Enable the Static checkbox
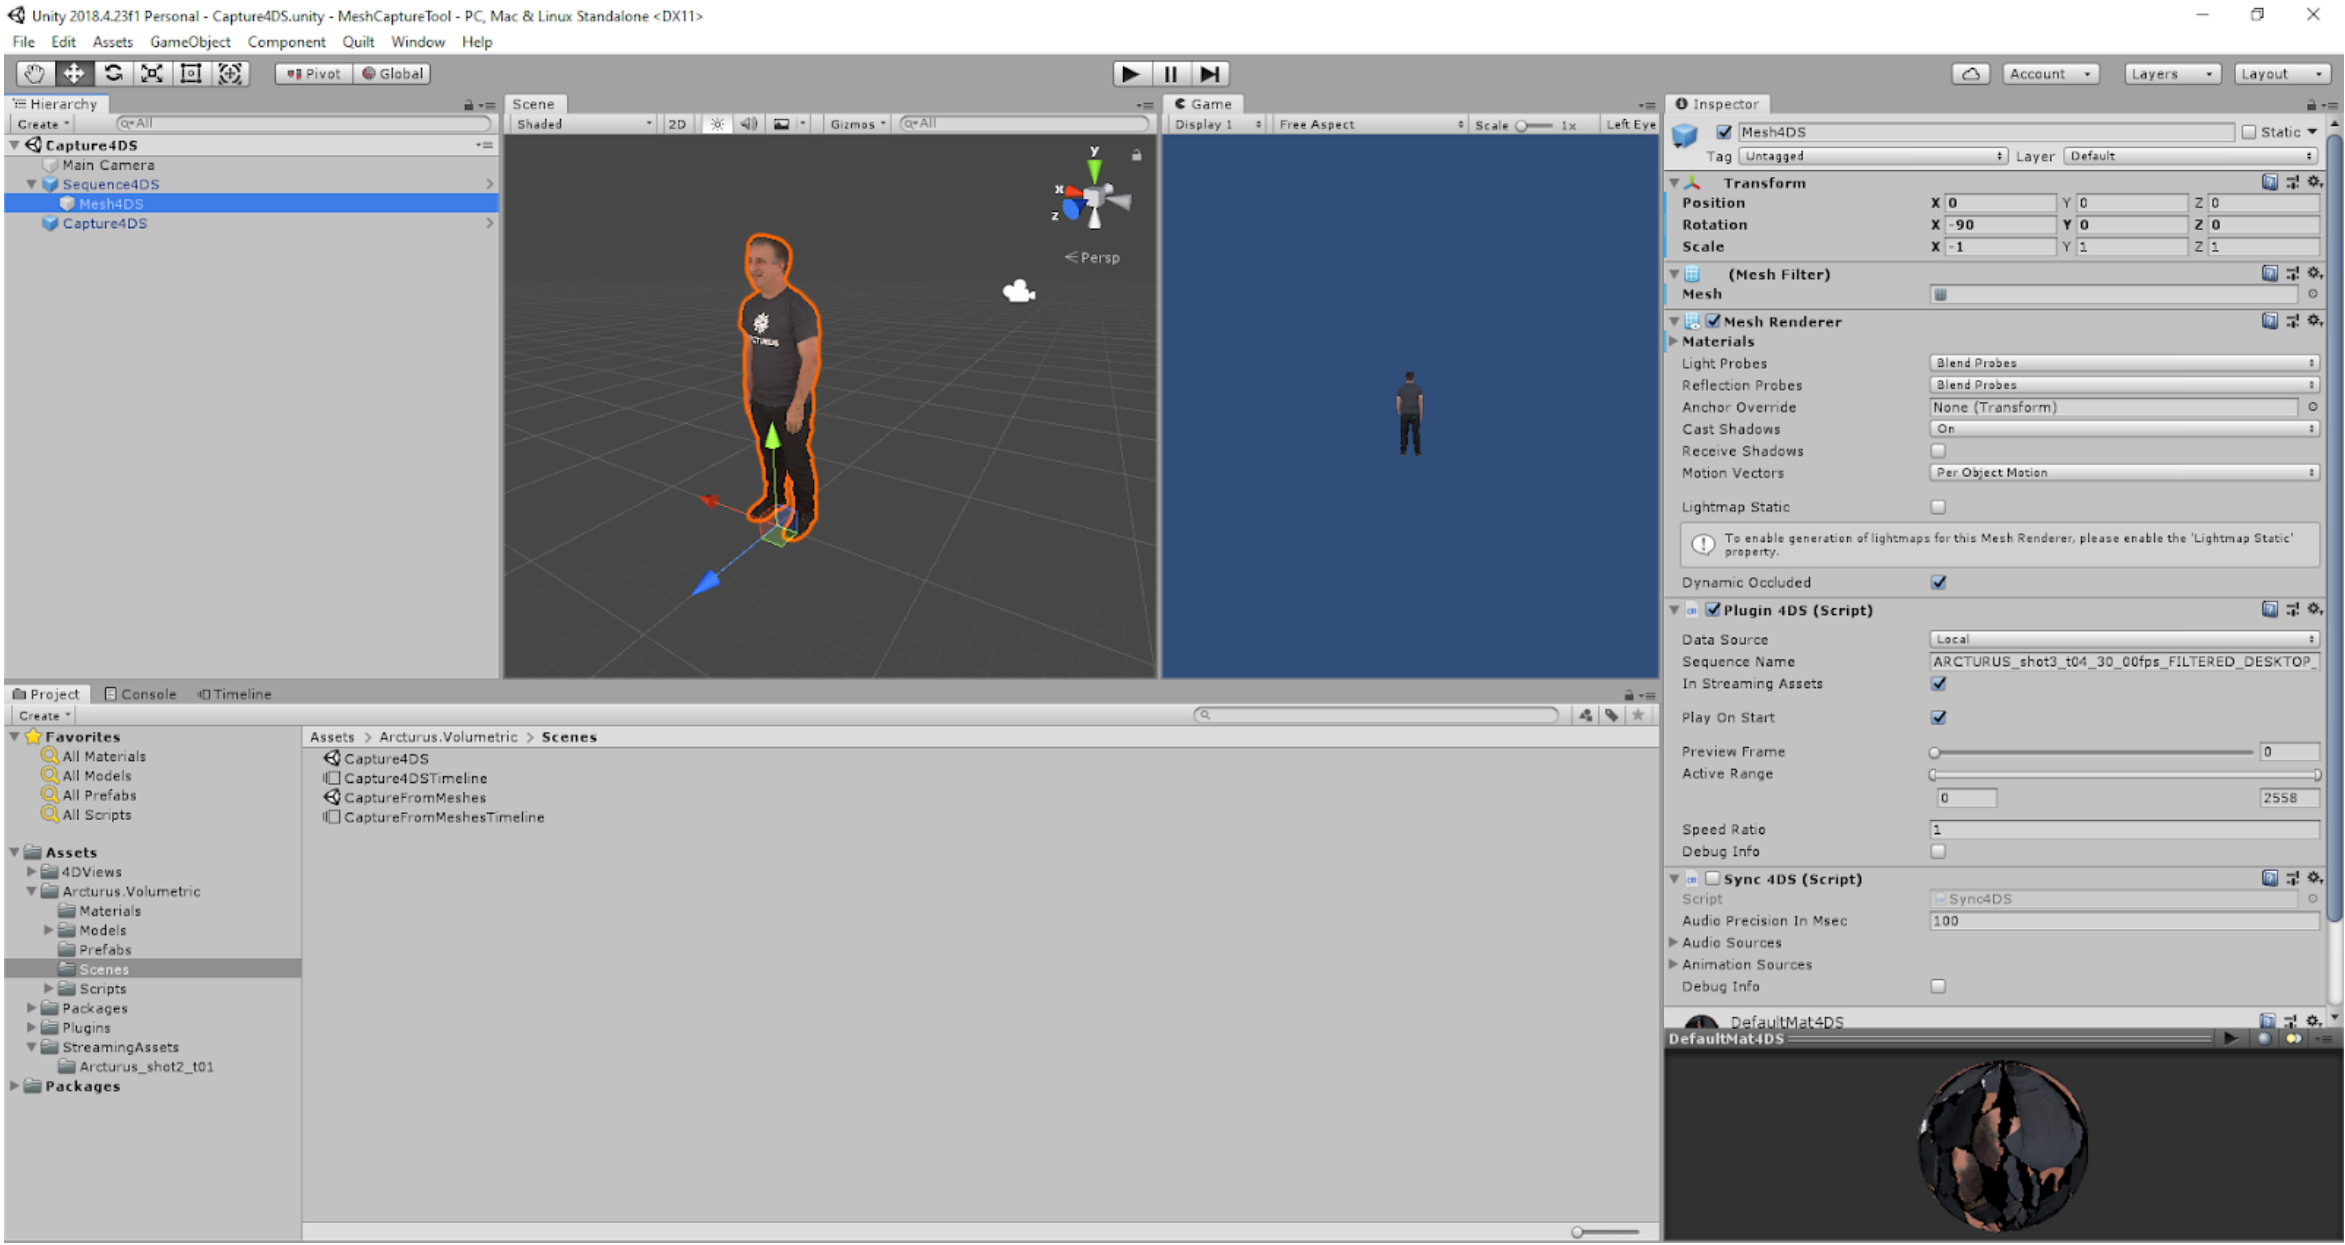This screenshot has height=1245, width=2345. (2249, 132)
